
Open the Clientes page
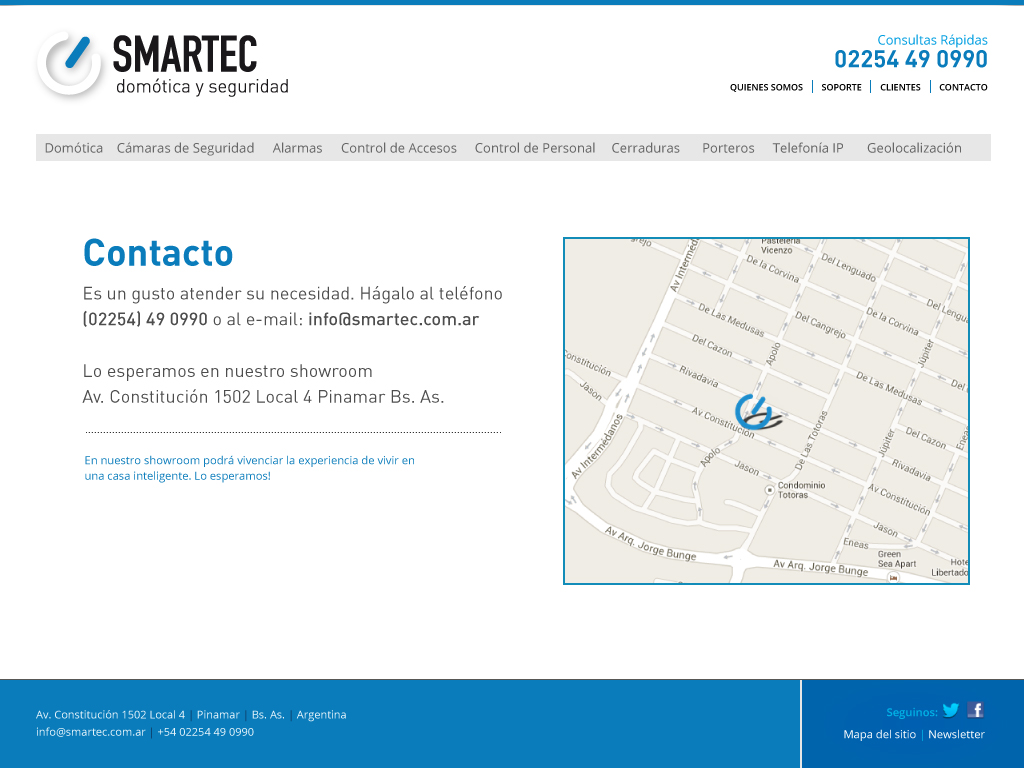pos(900,87)
